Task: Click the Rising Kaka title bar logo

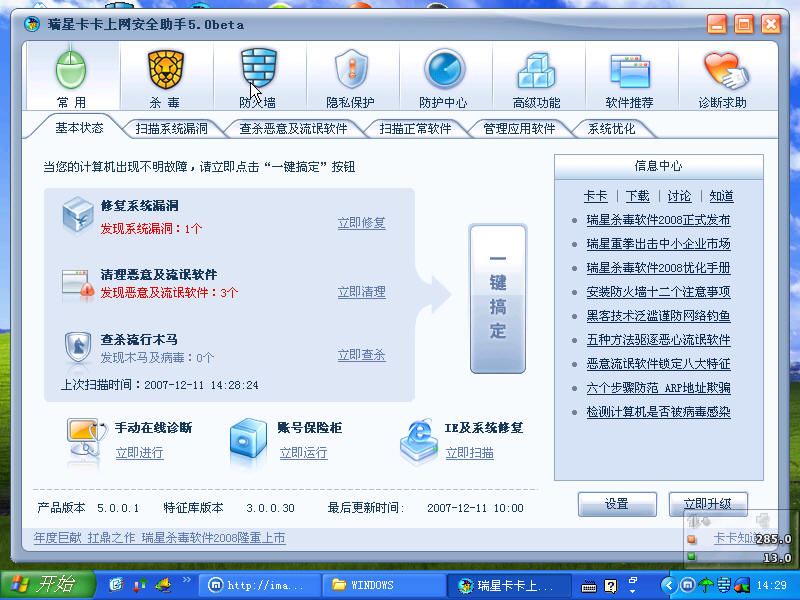Action: (32, 24)
